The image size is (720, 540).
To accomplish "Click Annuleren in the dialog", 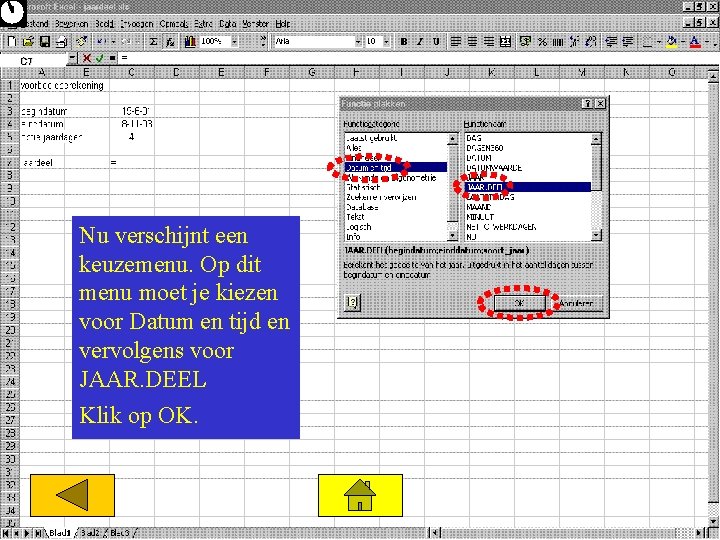I will [576, 303].
